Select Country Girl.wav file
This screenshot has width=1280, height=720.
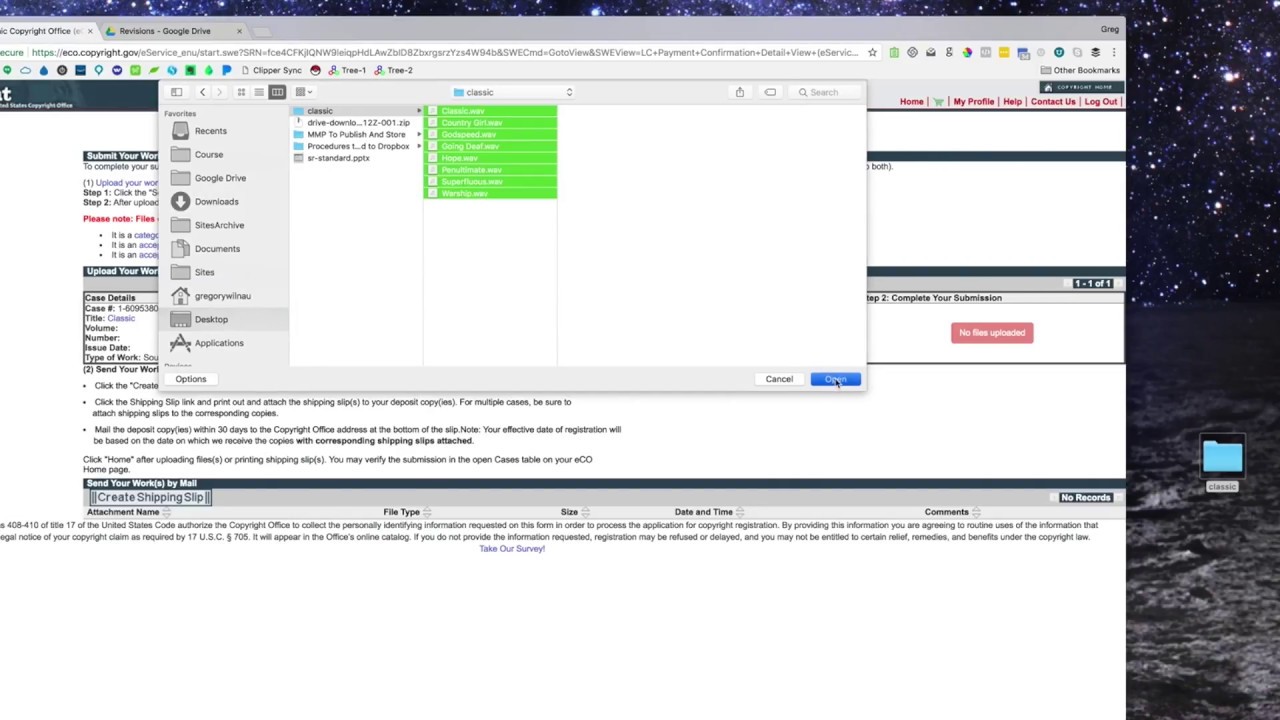coord(490,122)
